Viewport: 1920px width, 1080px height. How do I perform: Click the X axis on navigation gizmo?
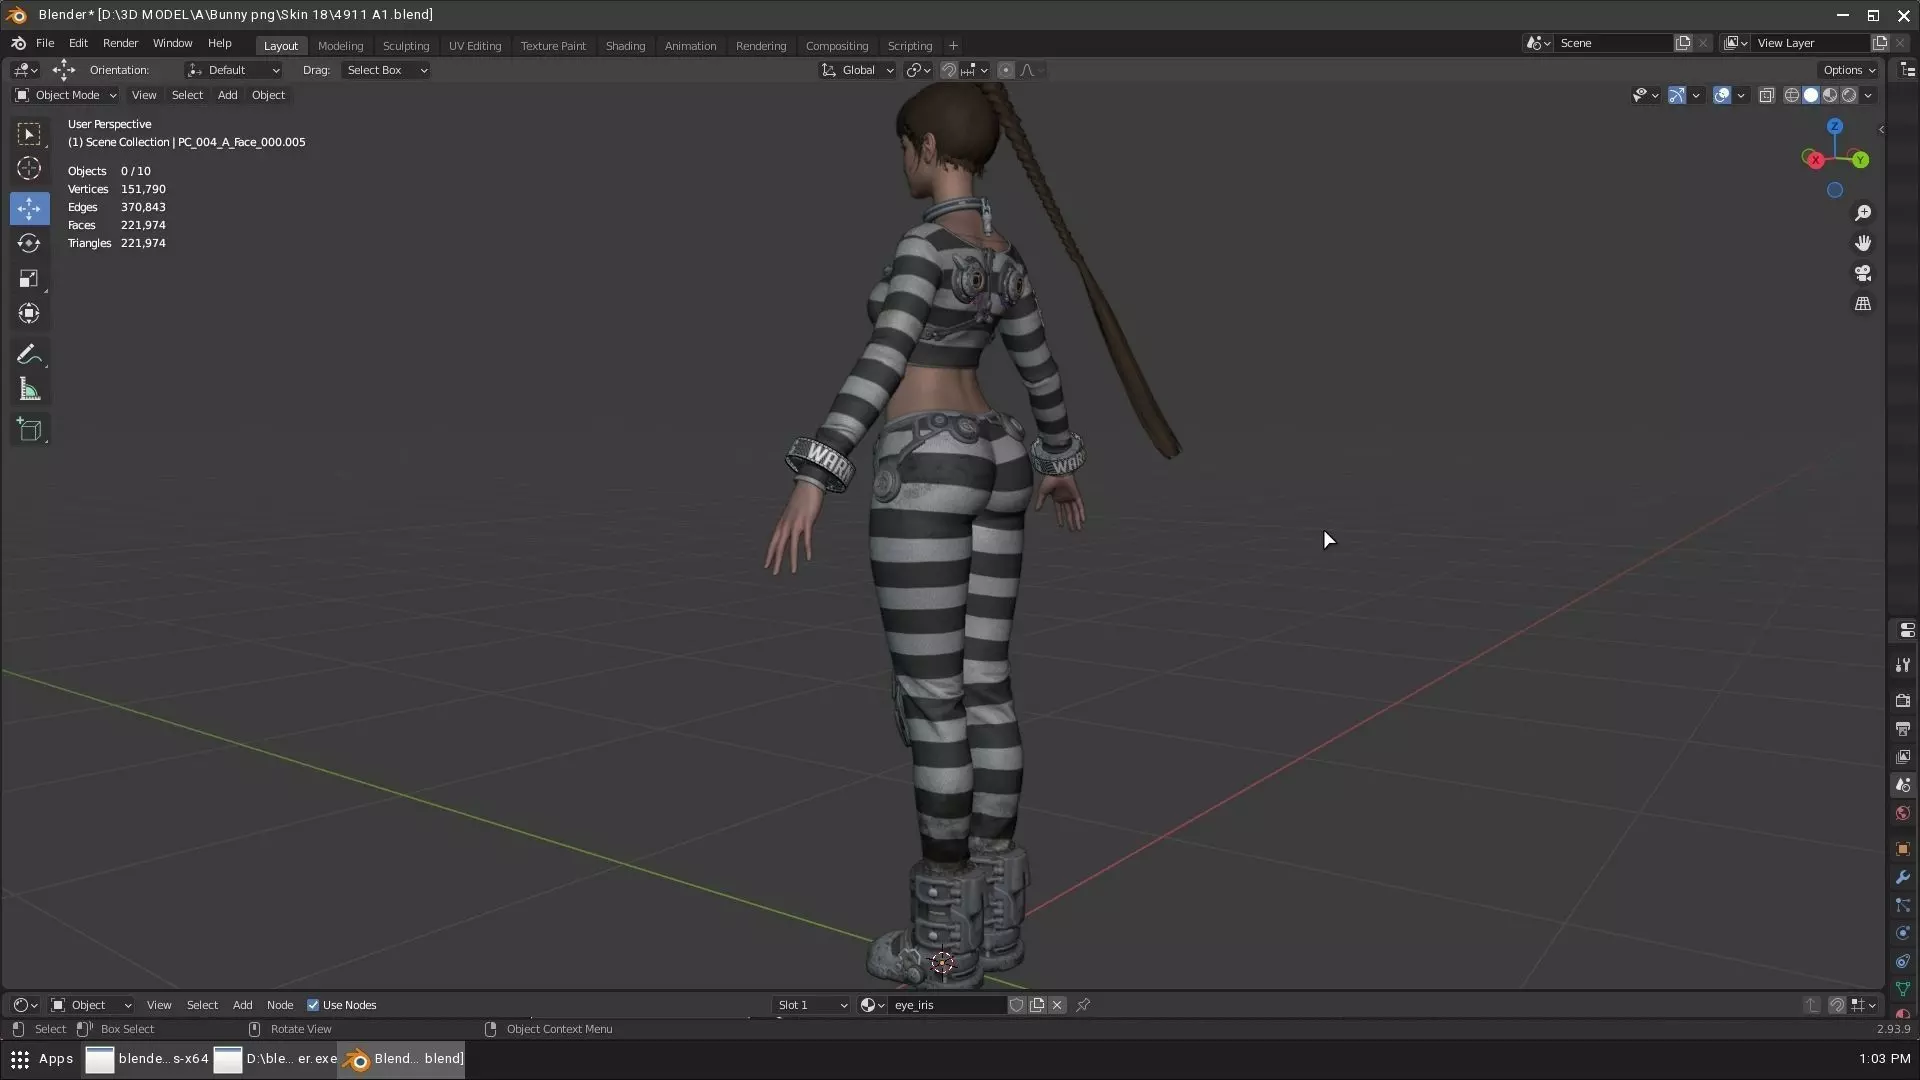pos(1815,160)
